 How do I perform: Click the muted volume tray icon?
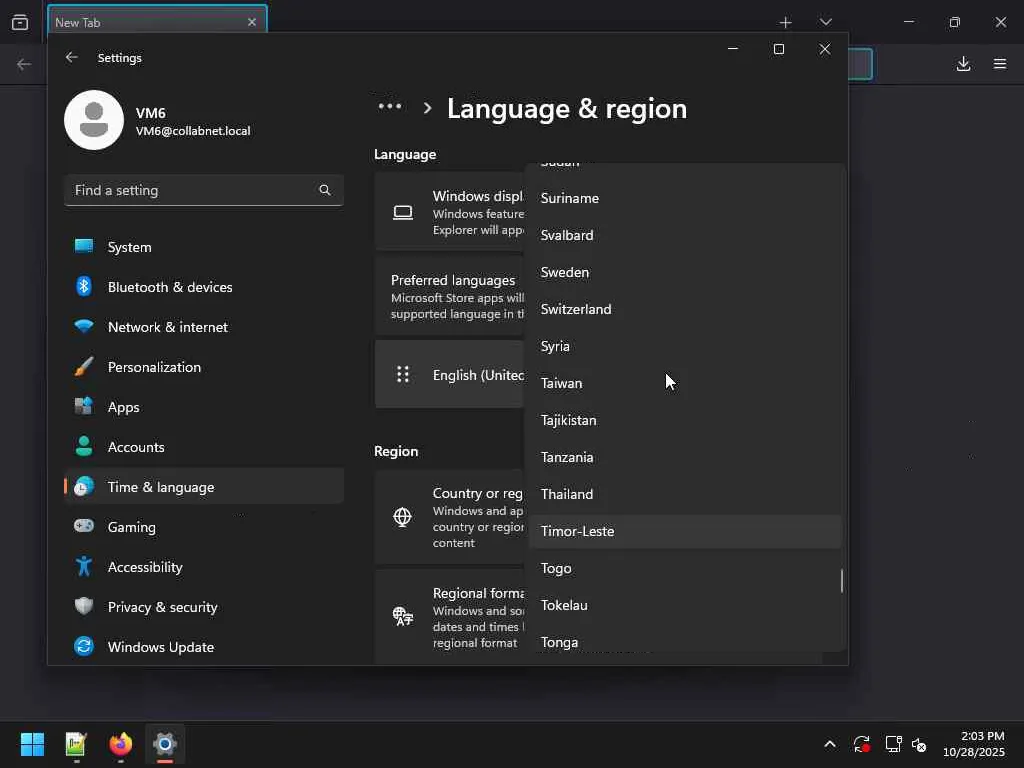[x=920, y=744]
